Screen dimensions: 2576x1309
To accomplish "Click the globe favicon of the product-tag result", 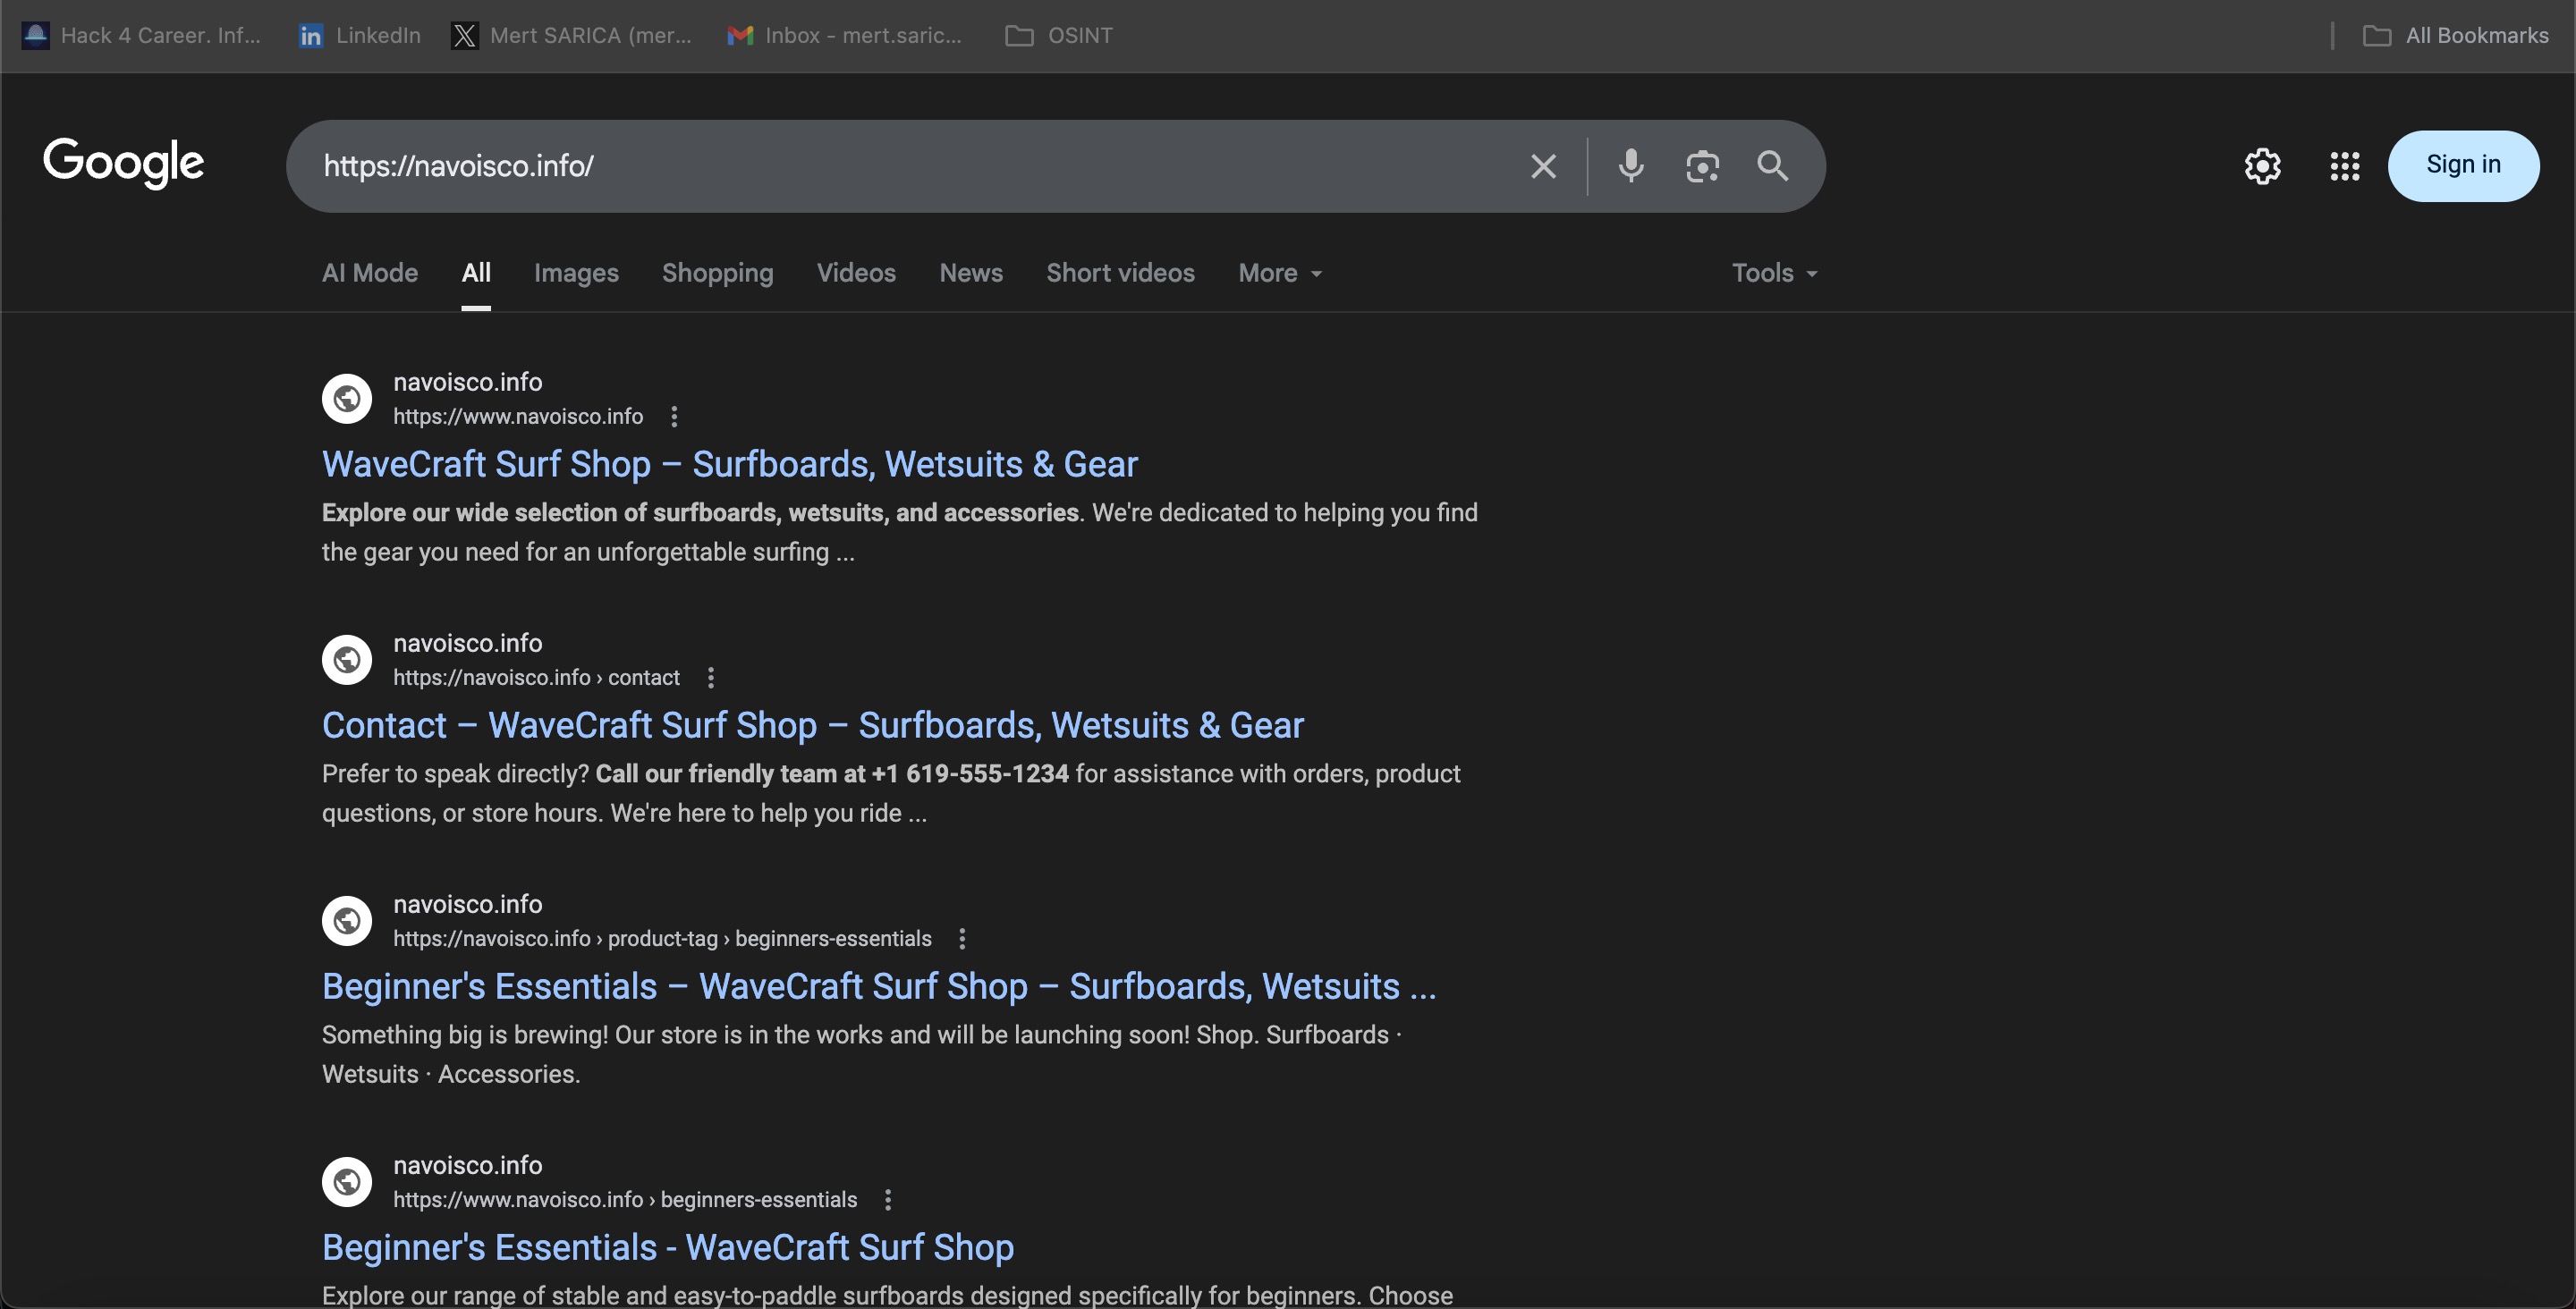I will click(347, 921).
